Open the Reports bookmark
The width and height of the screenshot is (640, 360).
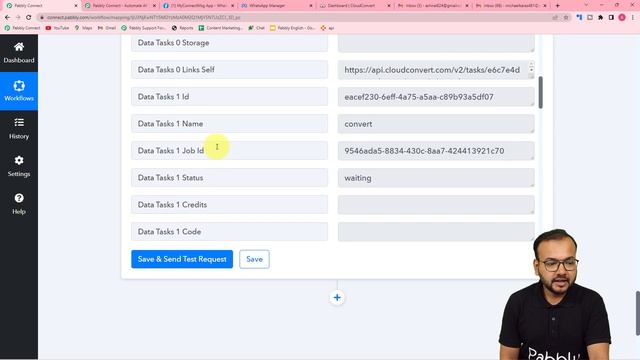(x=182, y=28)
